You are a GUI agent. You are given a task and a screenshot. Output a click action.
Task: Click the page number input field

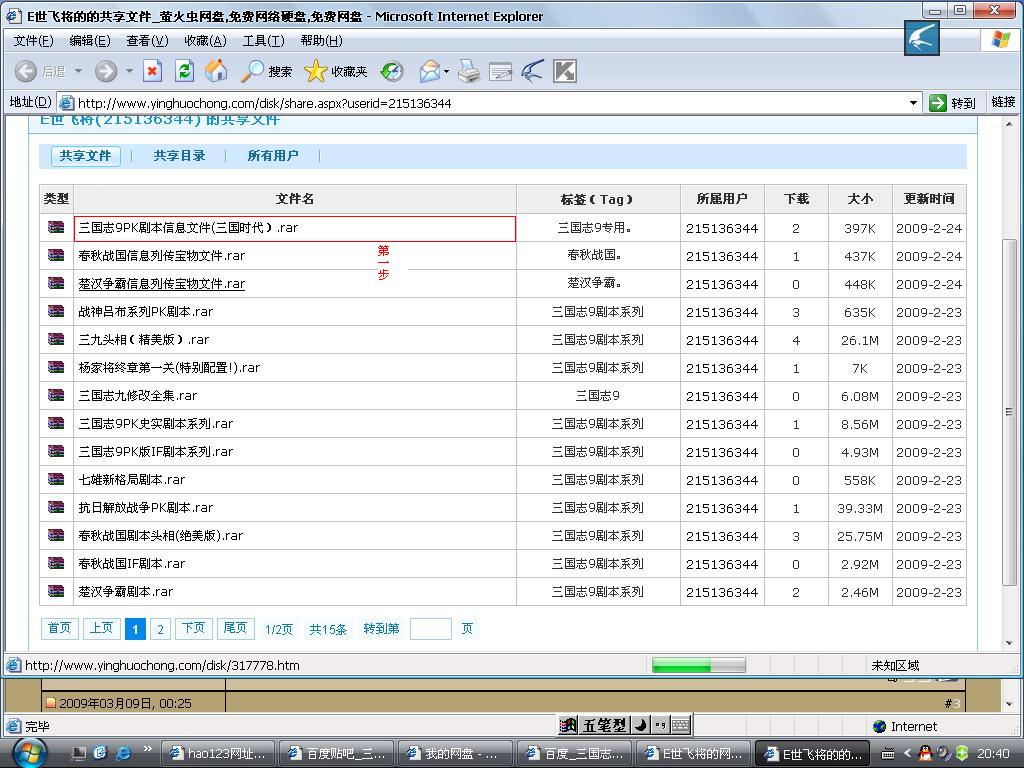[x=430, y=629]
